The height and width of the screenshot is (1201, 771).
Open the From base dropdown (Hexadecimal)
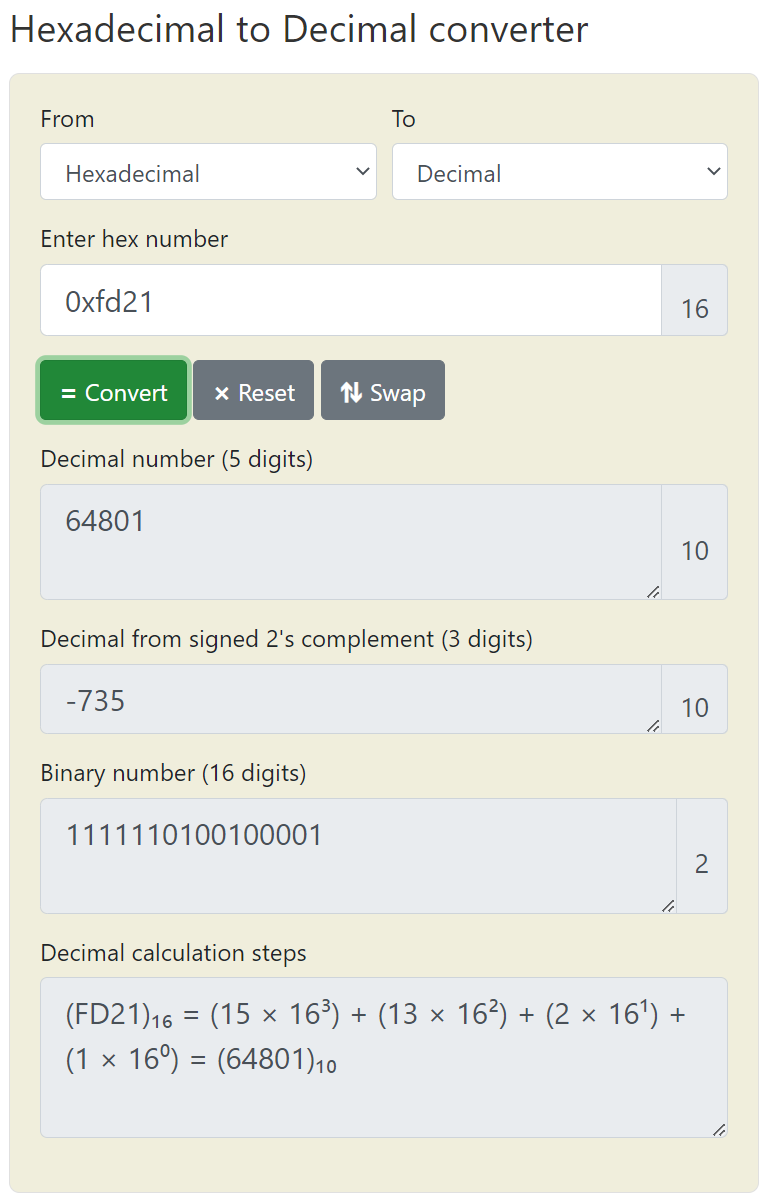208,172
